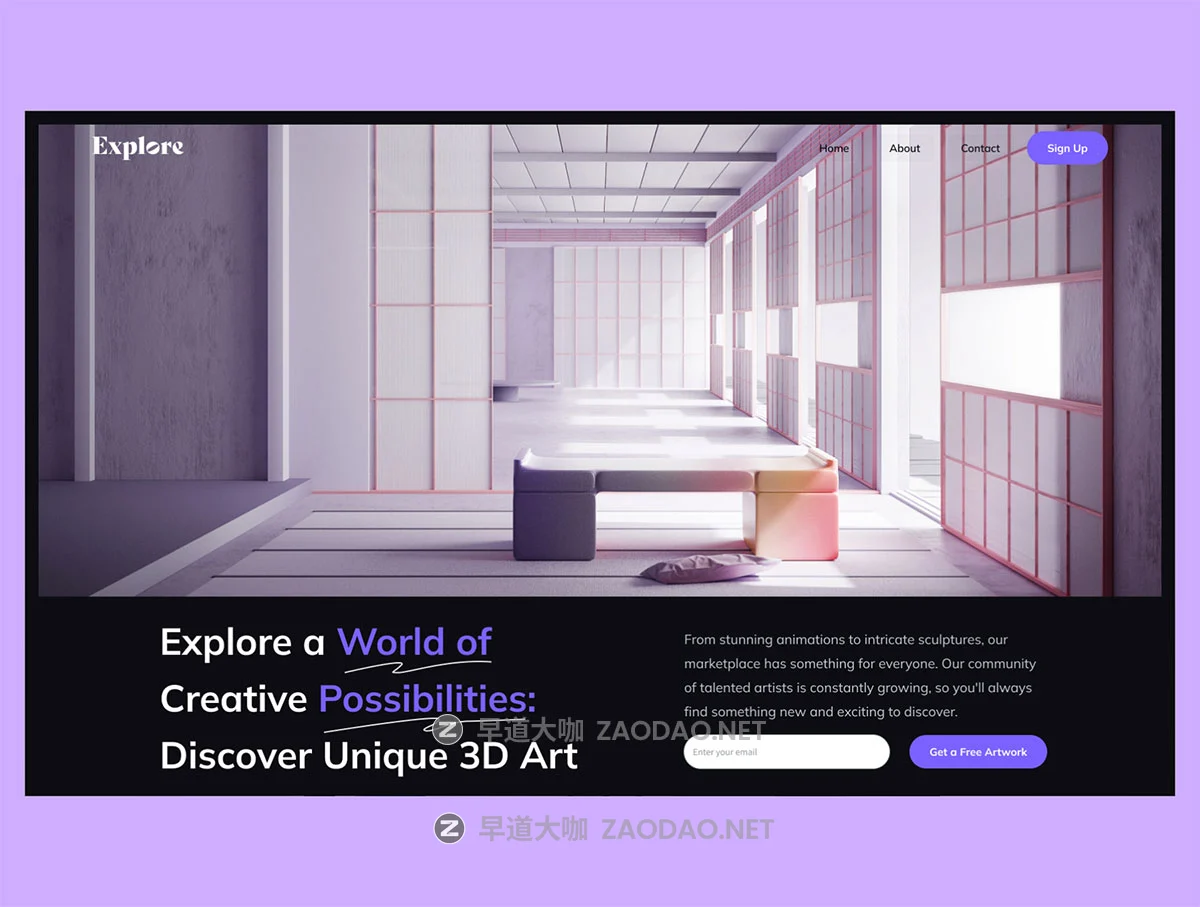Click the Sign Up pill button
1200x907 pixels.
coord(1066,148)
